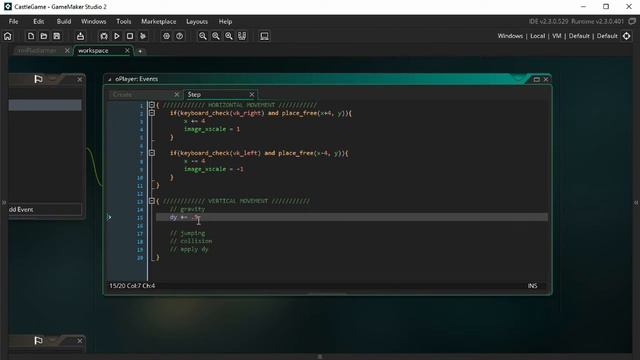
Task: Place cursor on '// gravity' comment line
Action: coord(187,209)
